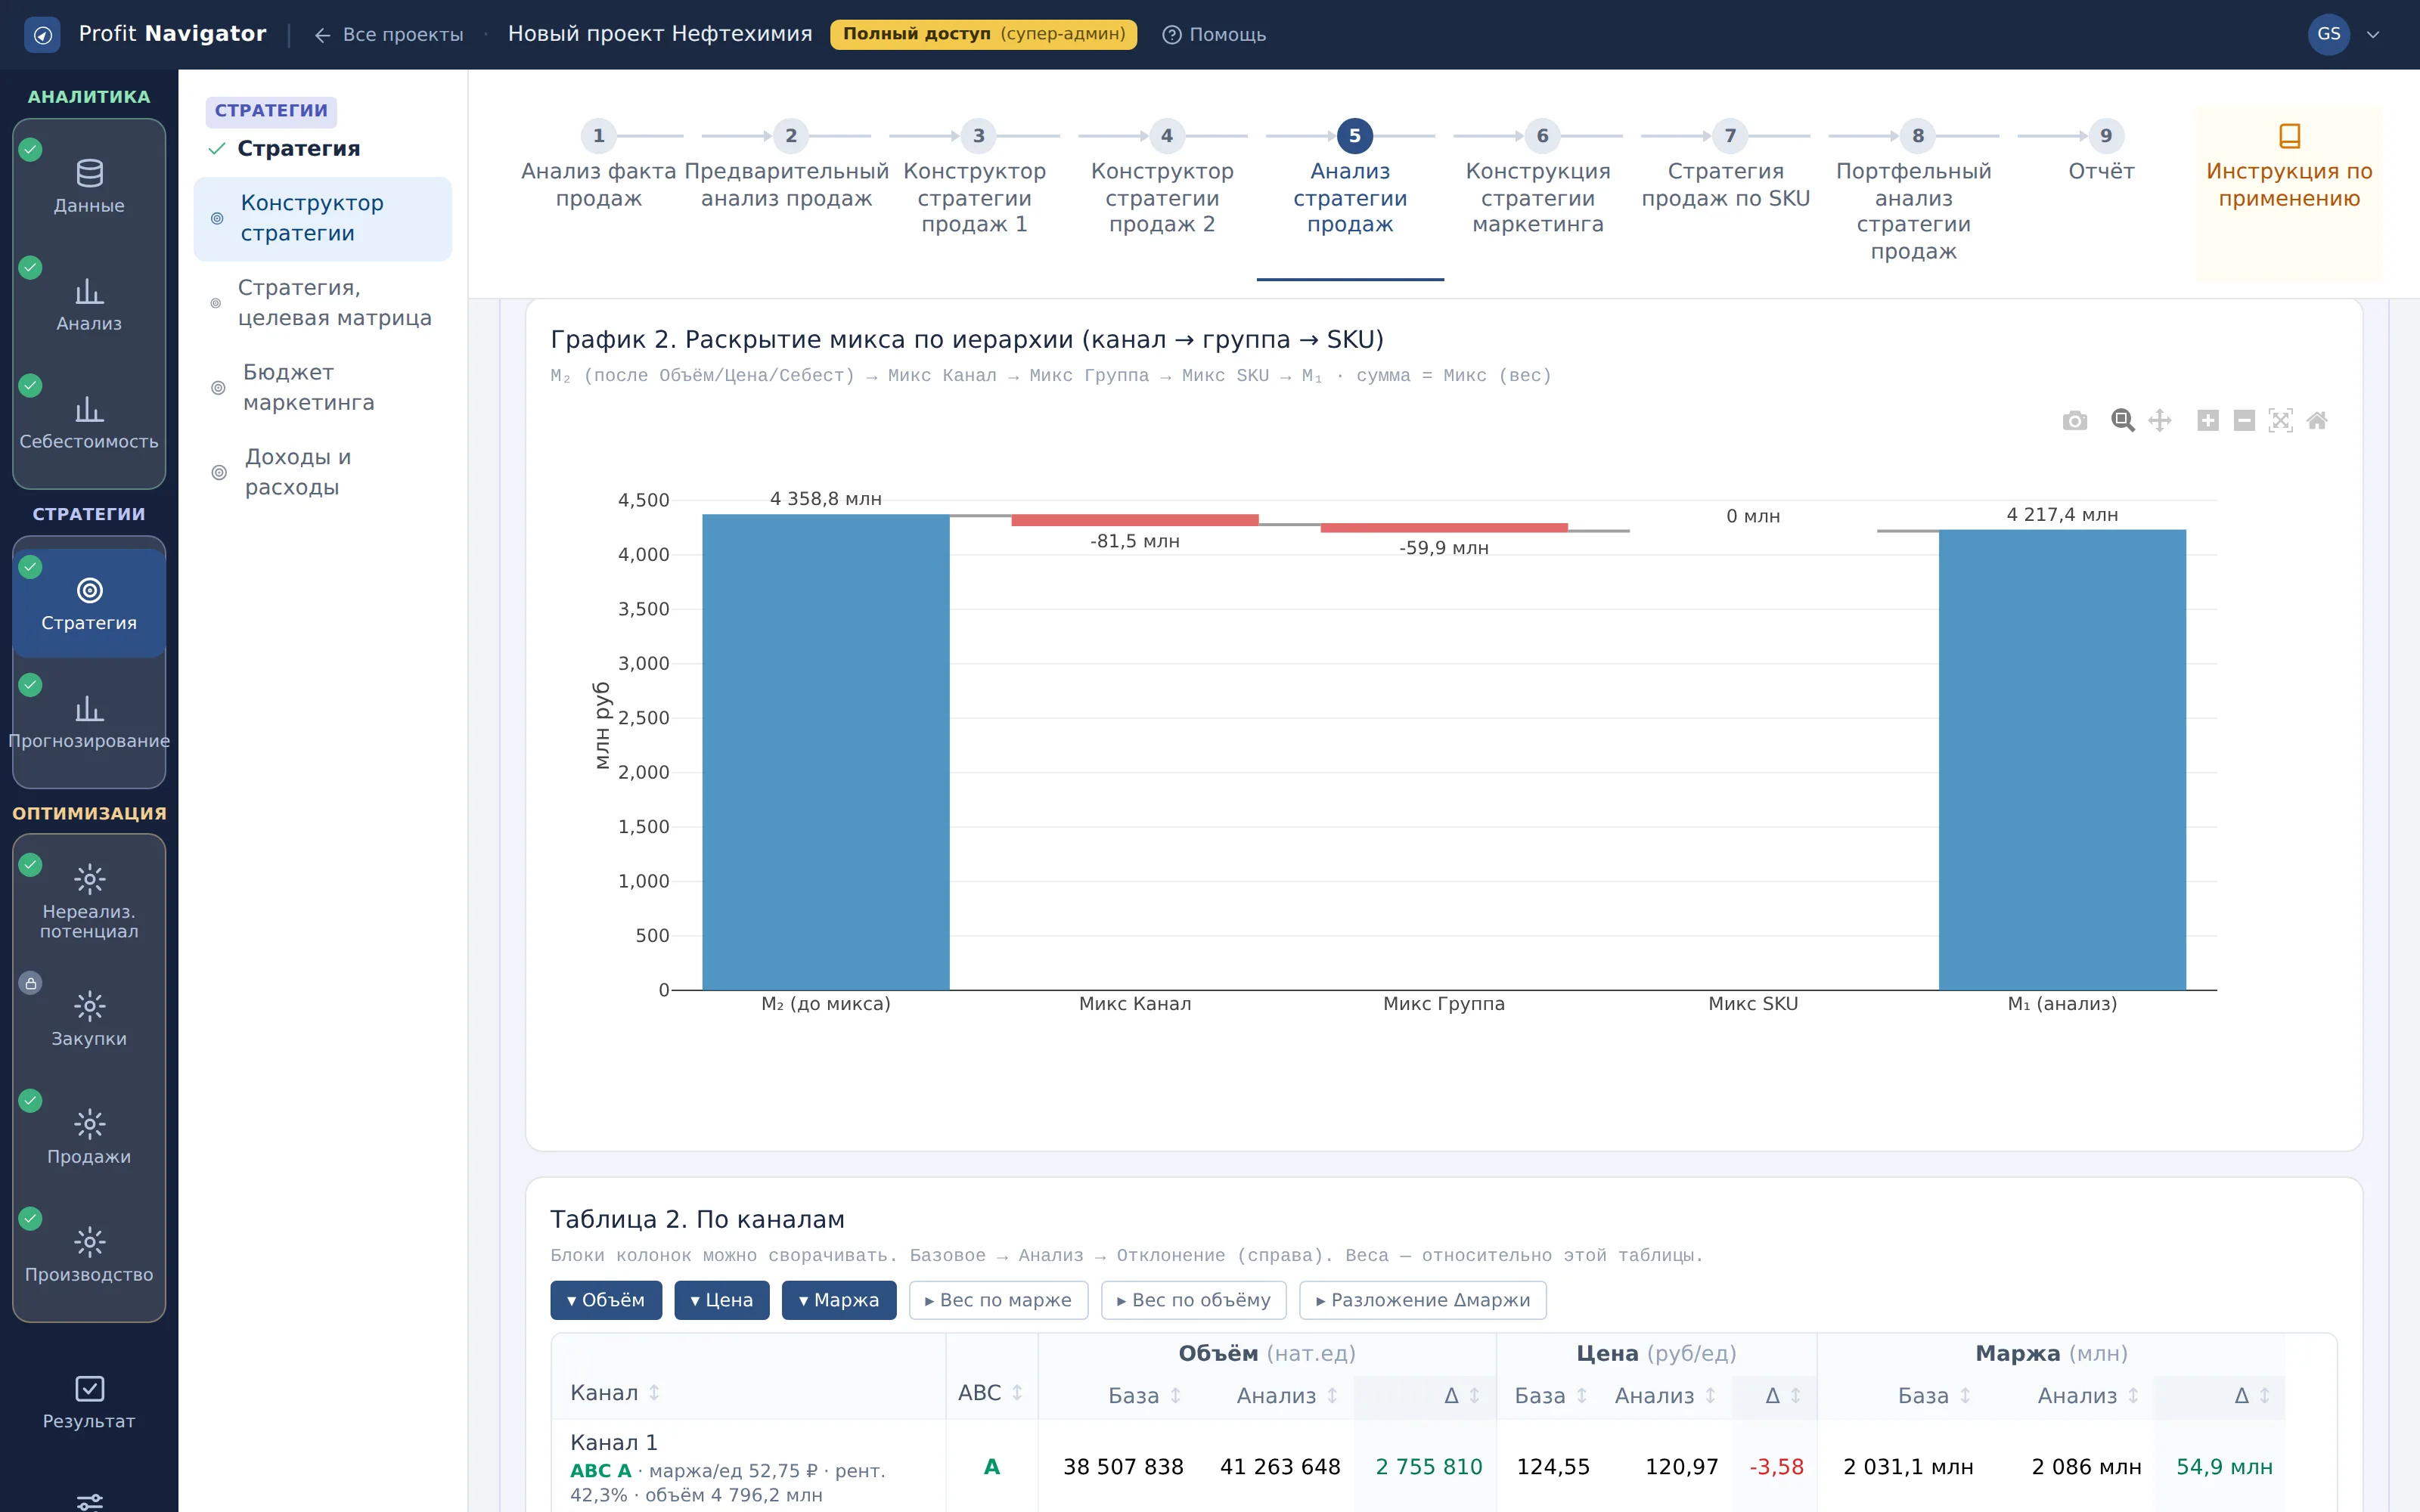
Task: Select Бюджет маркетинга in strategy menu
Action: click(x=322, y=387)
